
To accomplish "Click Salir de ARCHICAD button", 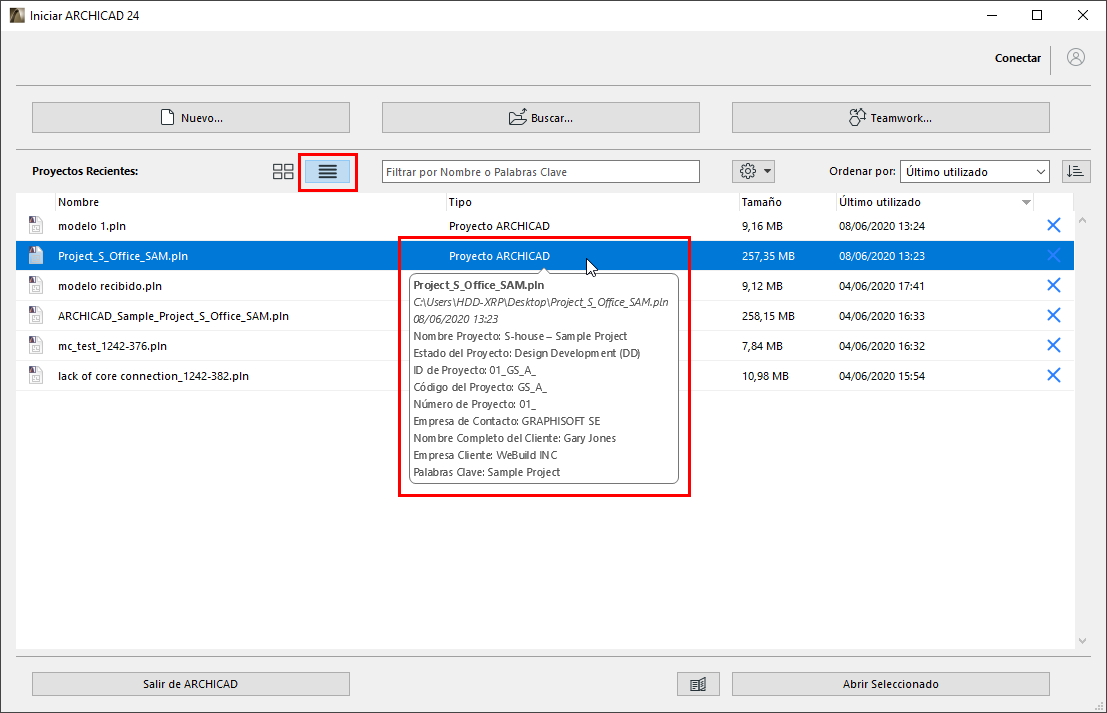I will [191, 683].
